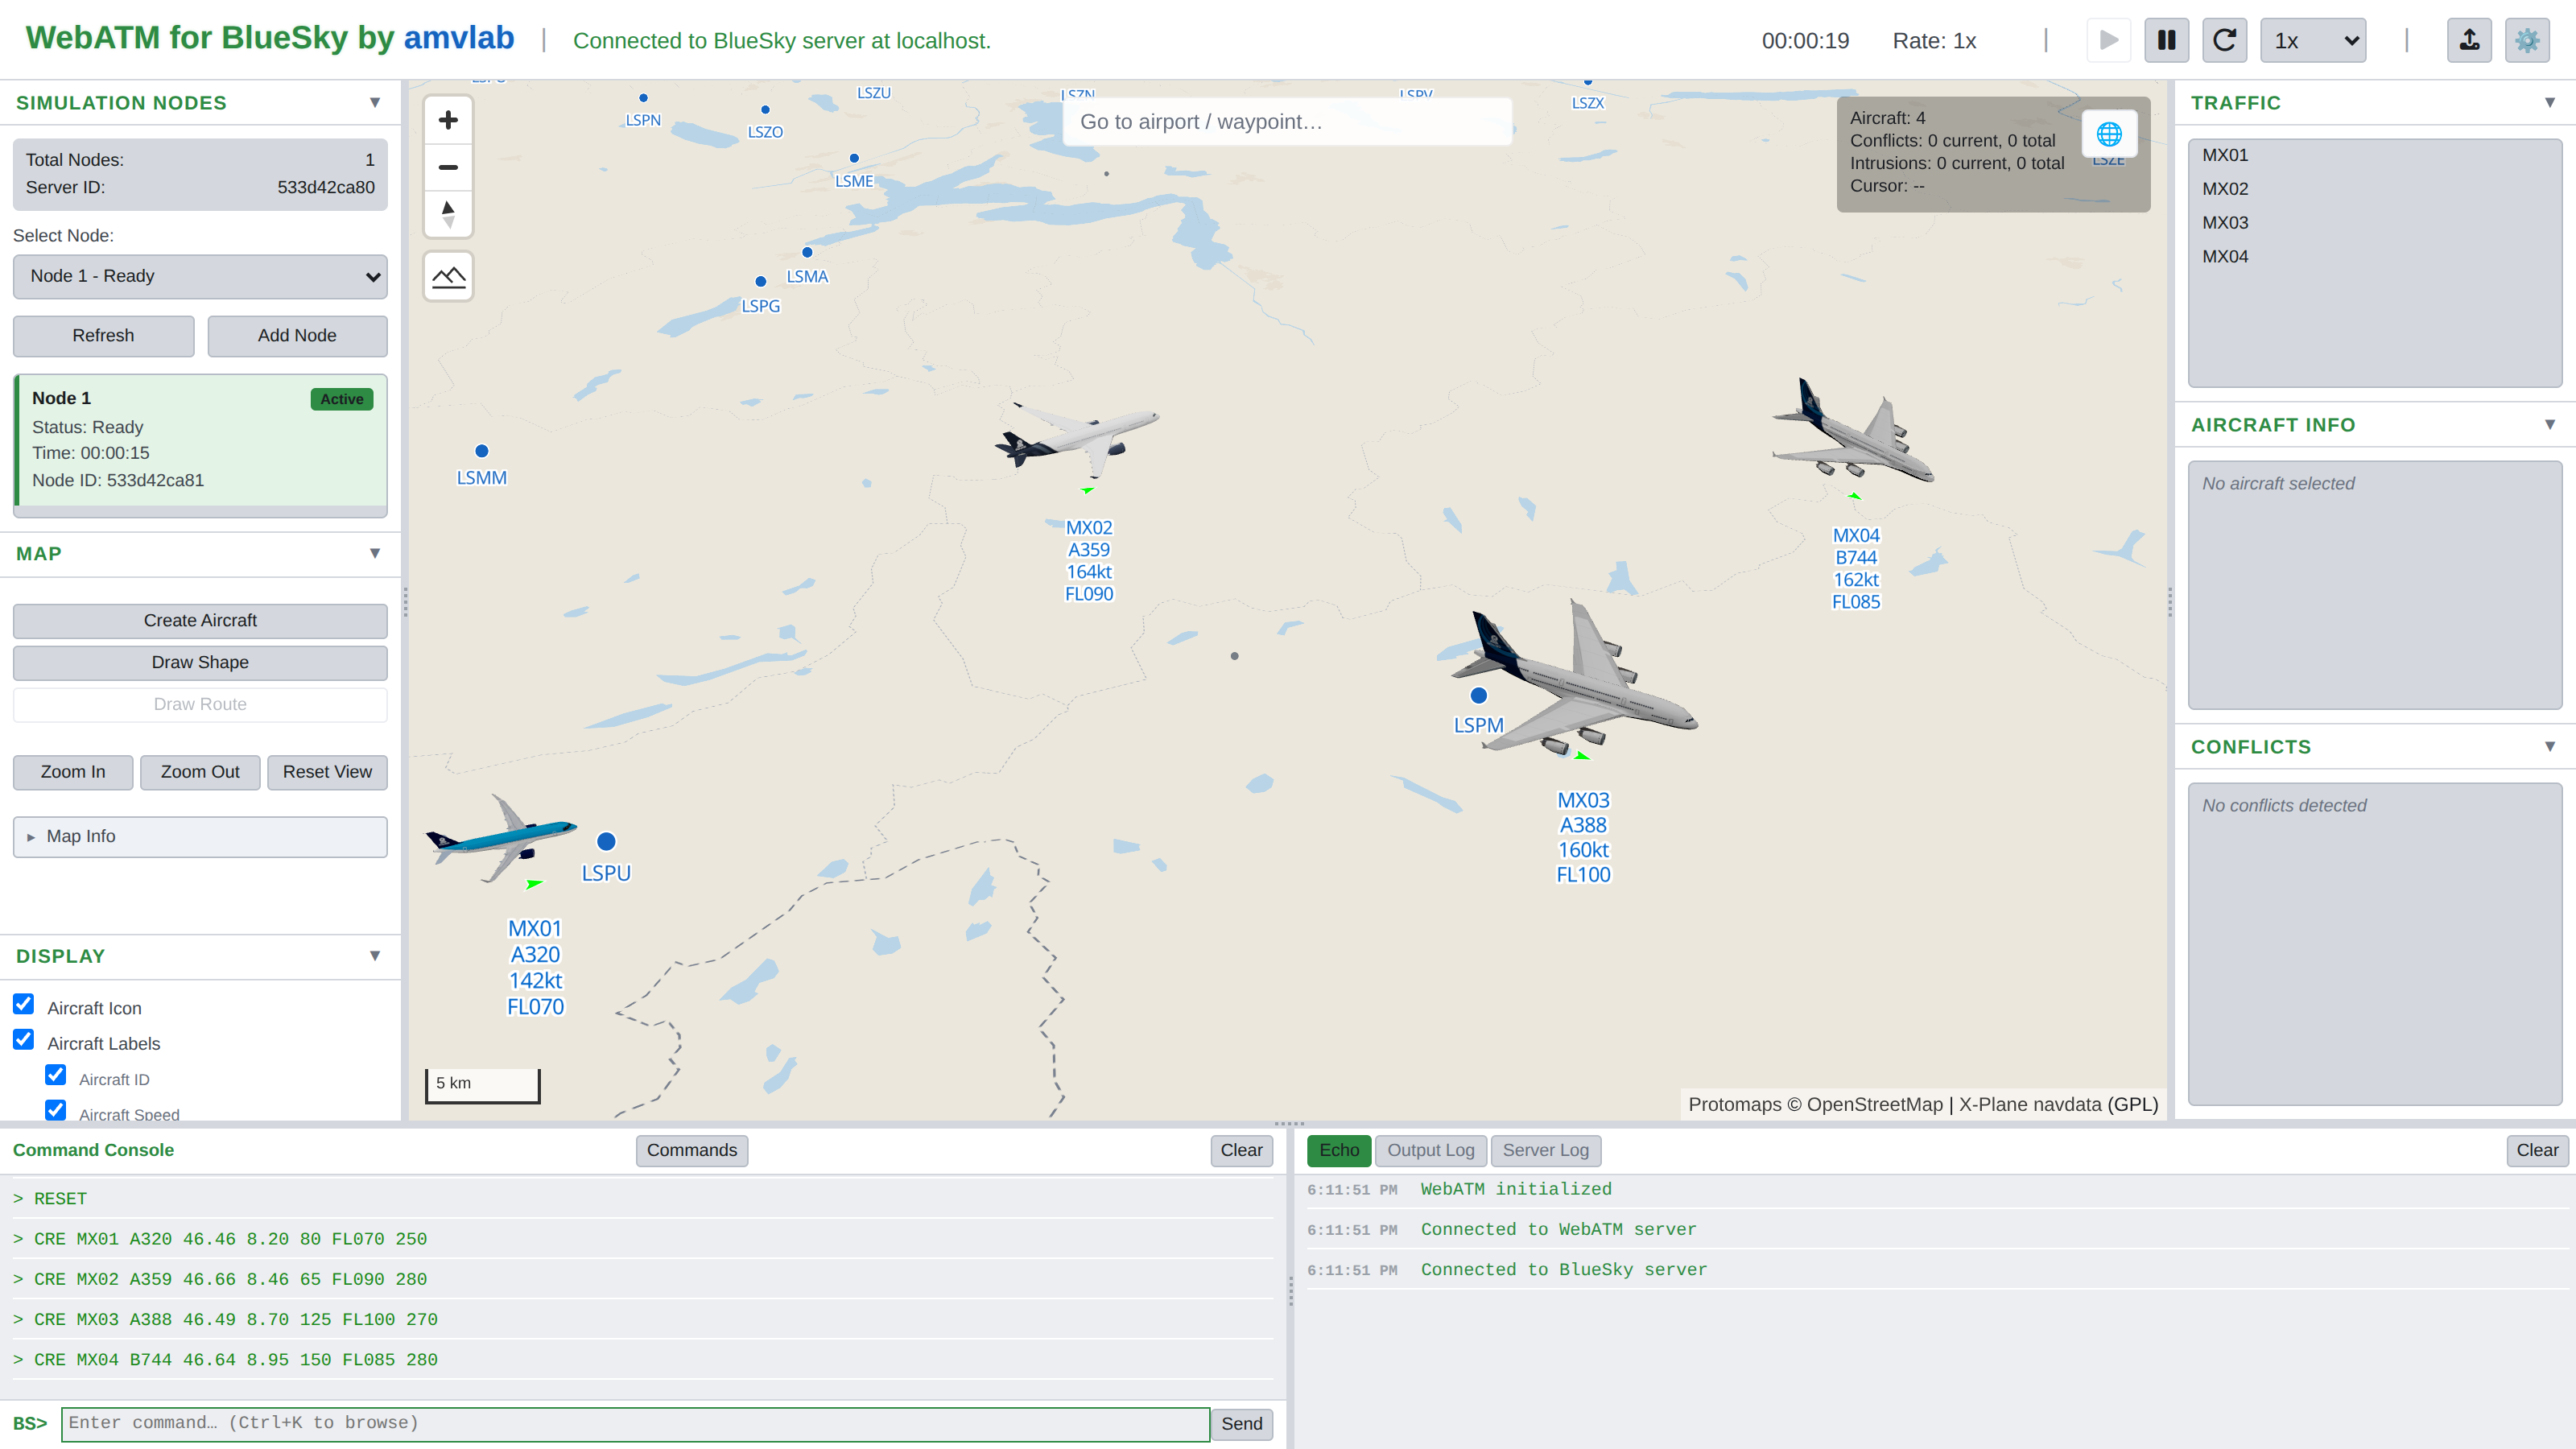The height and width of the screenshot is (1449, 2576).
Task: Open the 1x speed rate dropdown
Action: (2312, 40)
